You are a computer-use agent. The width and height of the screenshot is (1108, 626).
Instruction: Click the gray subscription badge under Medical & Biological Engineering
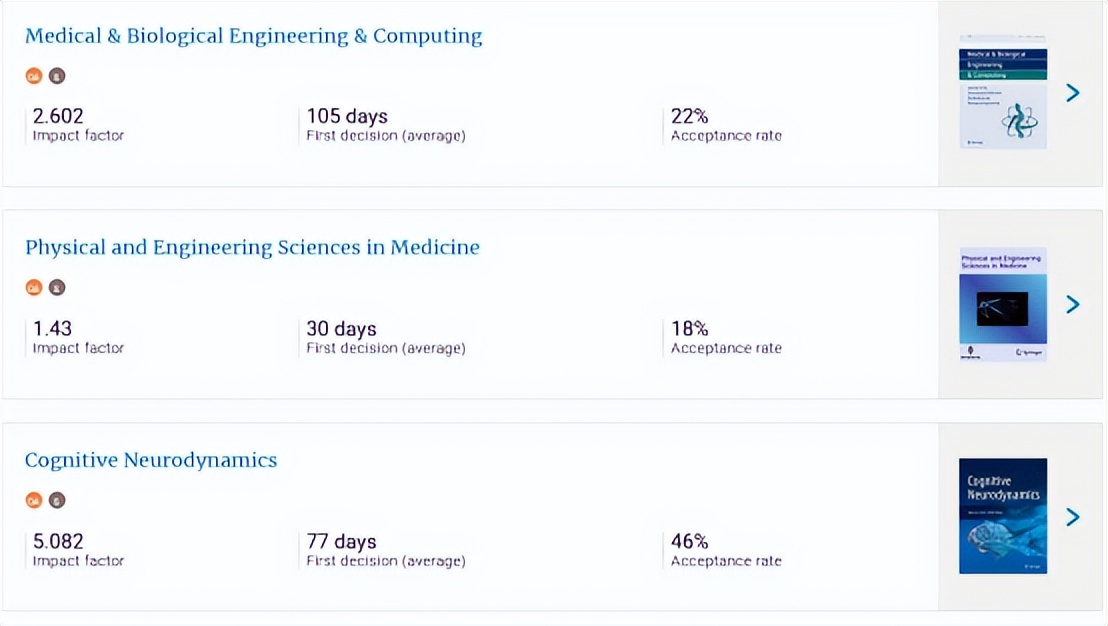57,75
